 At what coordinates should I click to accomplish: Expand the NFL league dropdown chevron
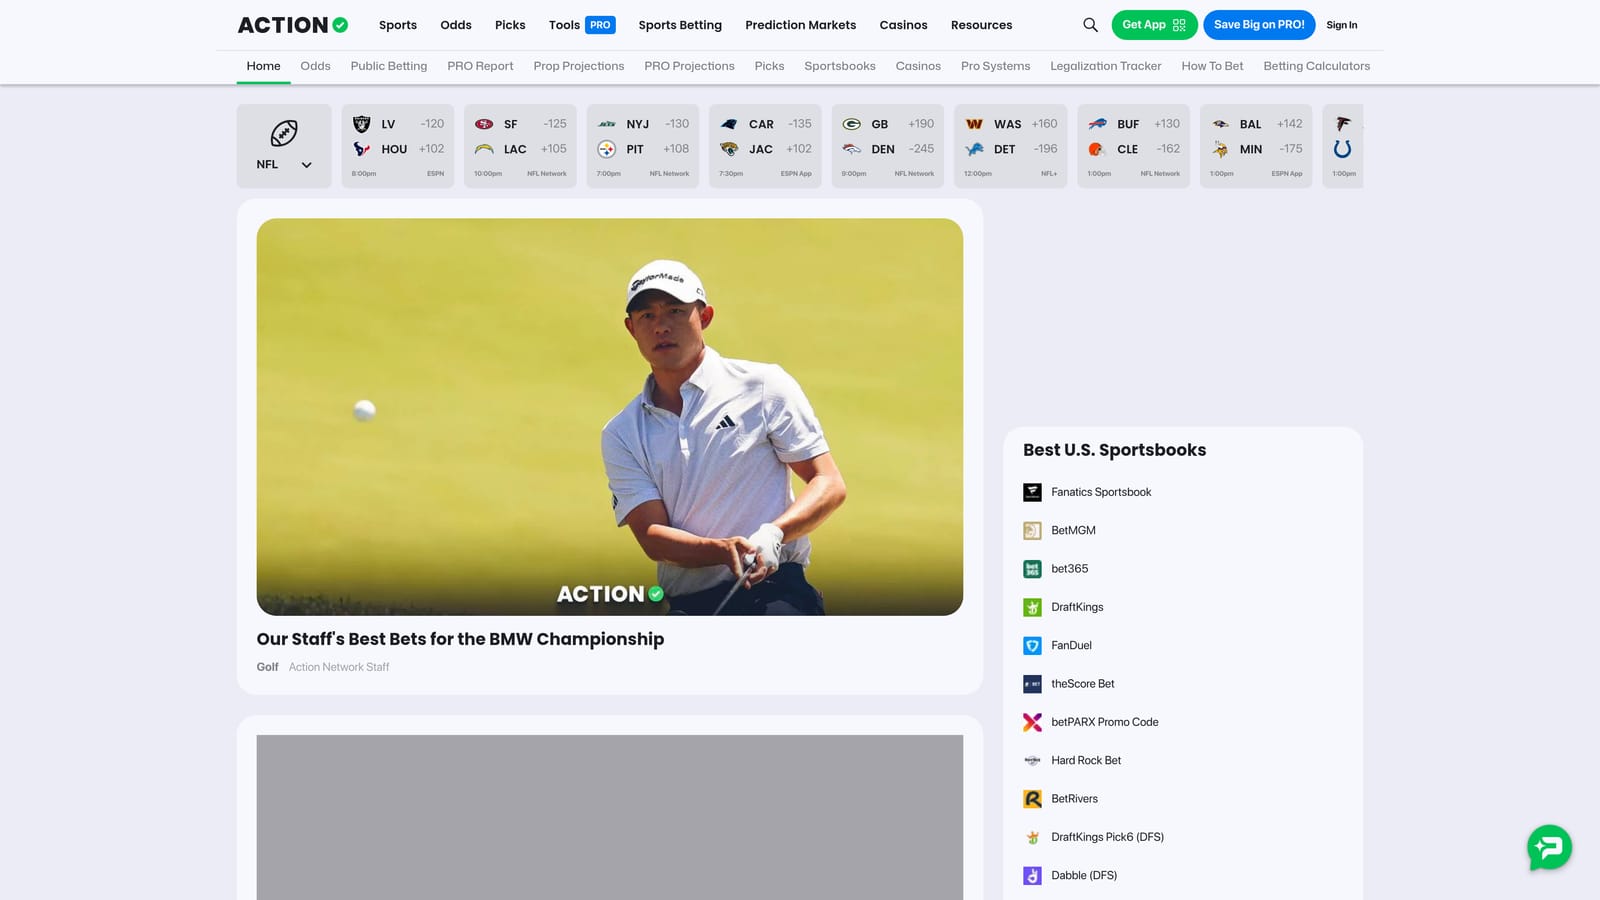[306, 165]
